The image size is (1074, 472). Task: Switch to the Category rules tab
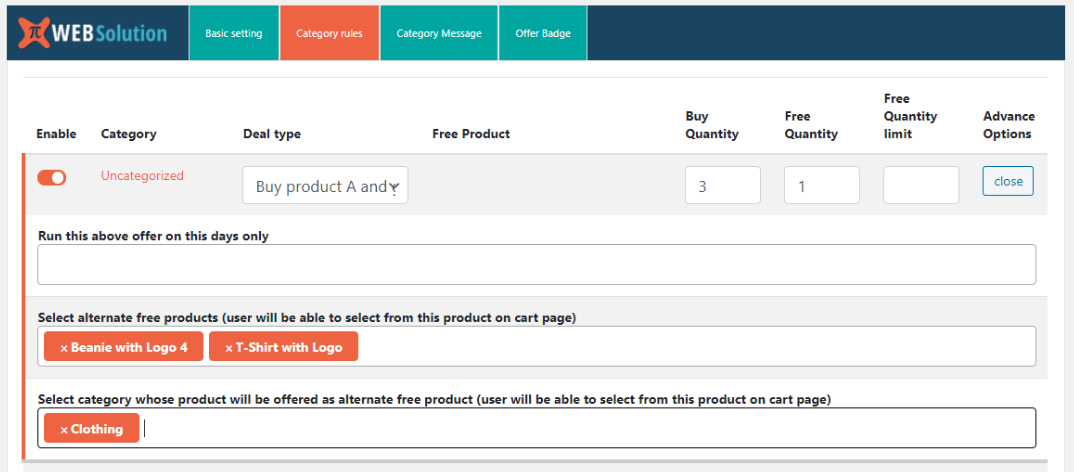point(329,33)
